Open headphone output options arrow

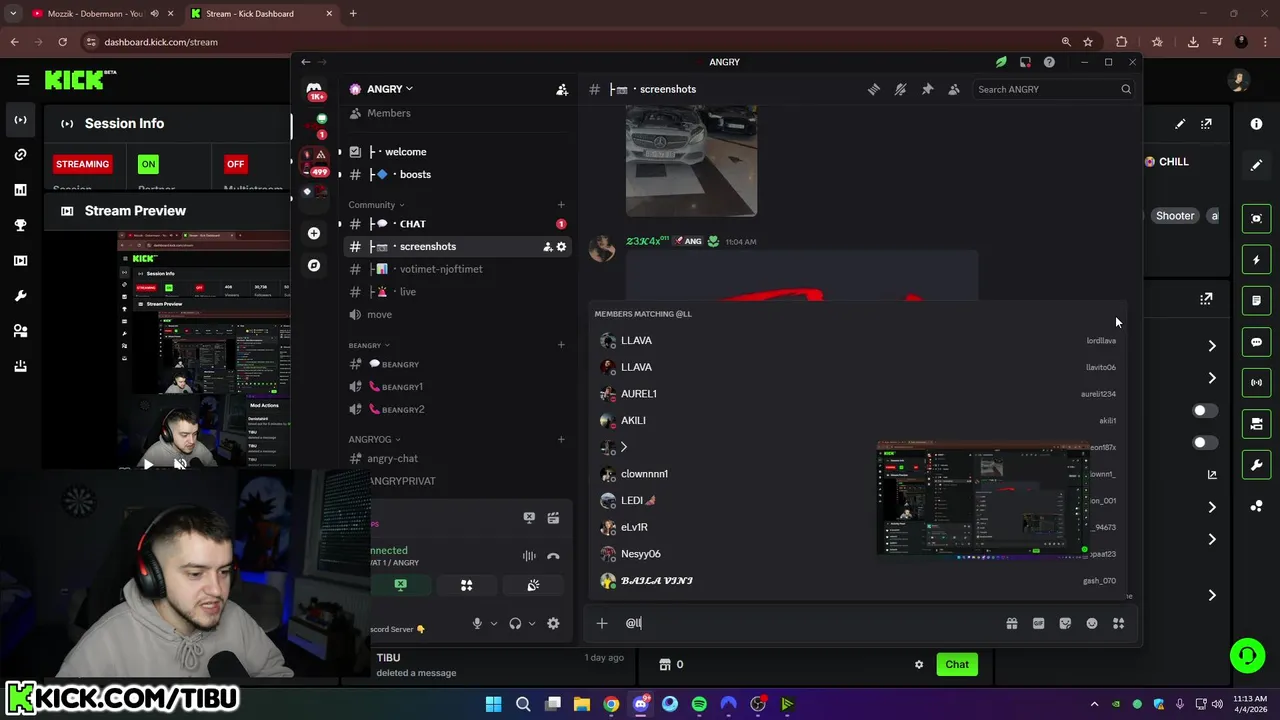coord(531,623)
